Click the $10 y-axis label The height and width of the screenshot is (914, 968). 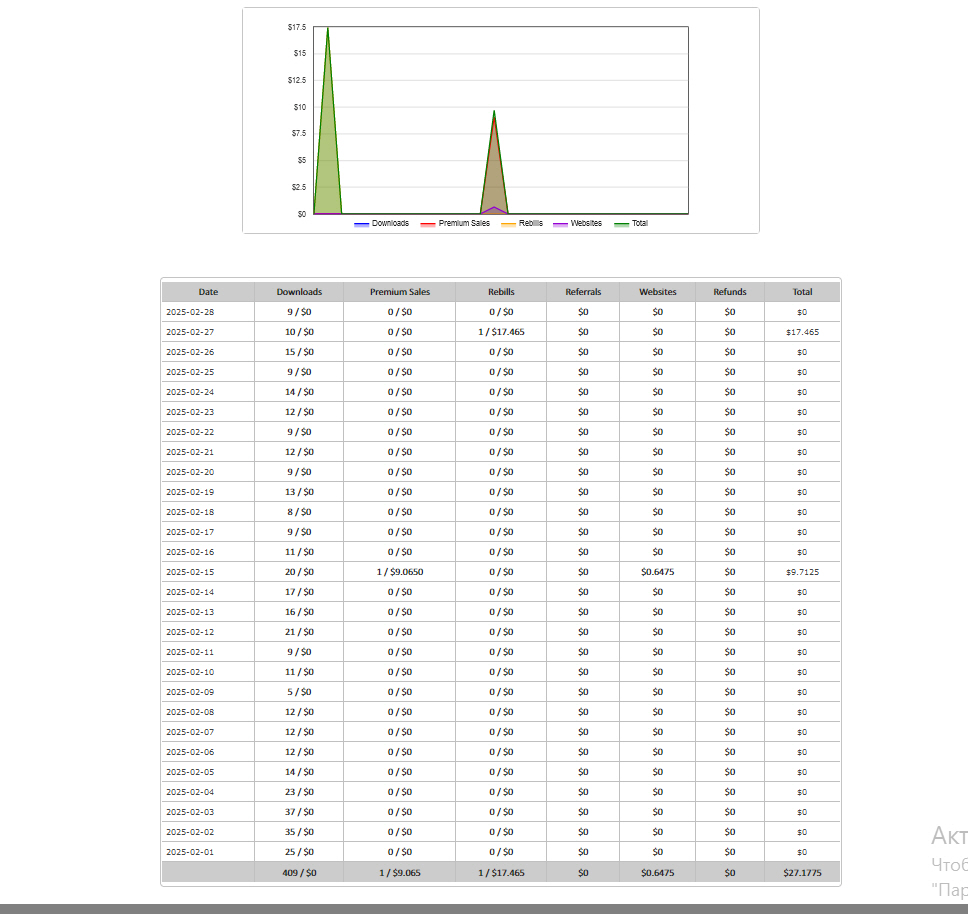(299, 107)
